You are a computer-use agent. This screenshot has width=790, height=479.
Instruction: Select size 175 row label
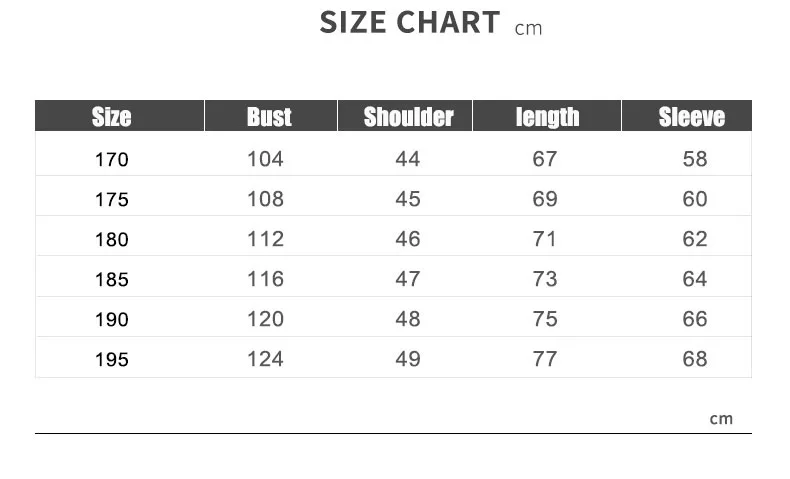(x=112, y=199)
